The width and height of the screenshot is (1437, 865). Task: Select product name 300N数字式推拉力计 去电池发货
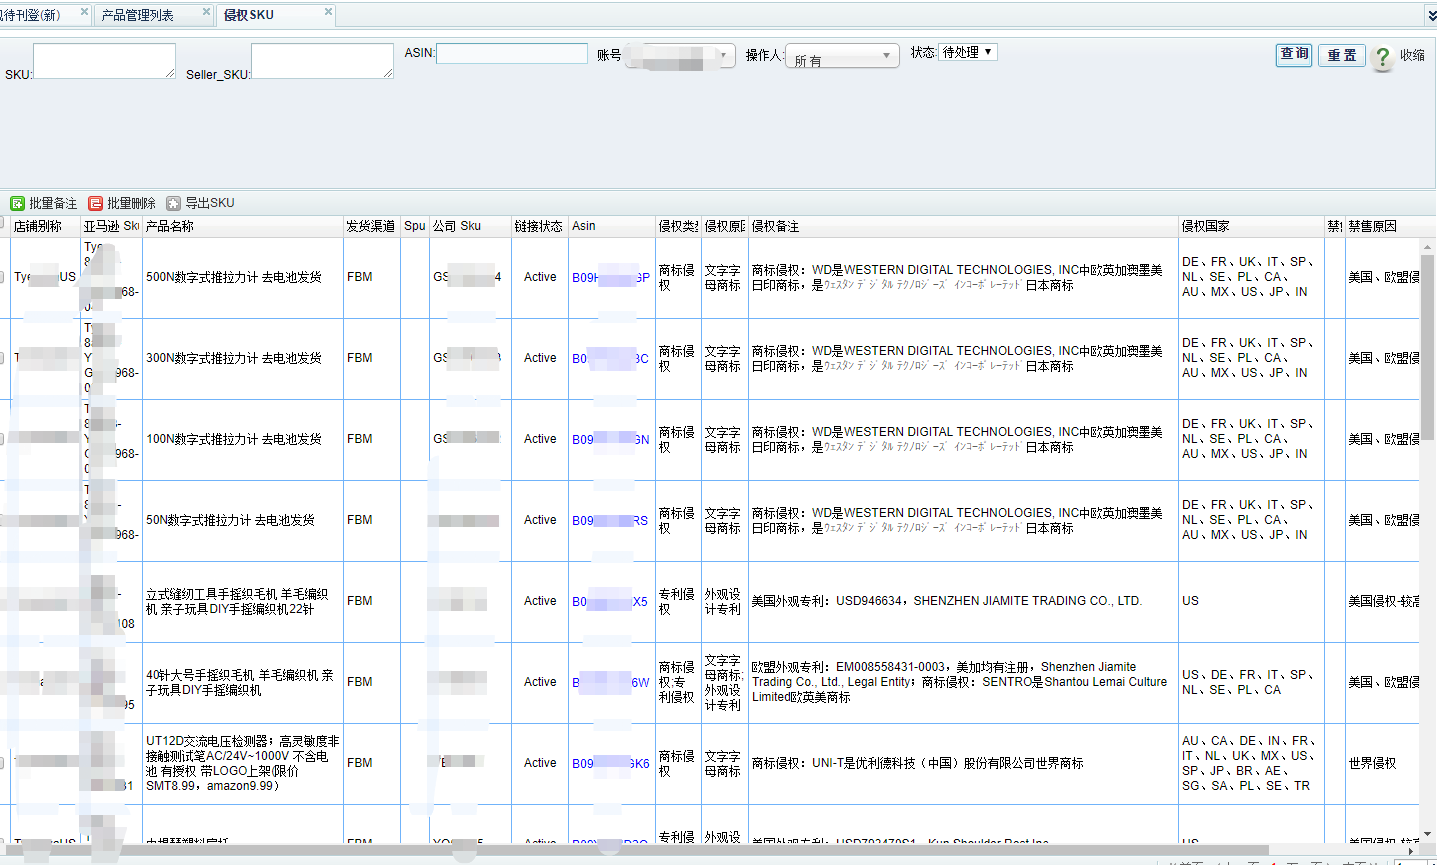tap(234, 358)
